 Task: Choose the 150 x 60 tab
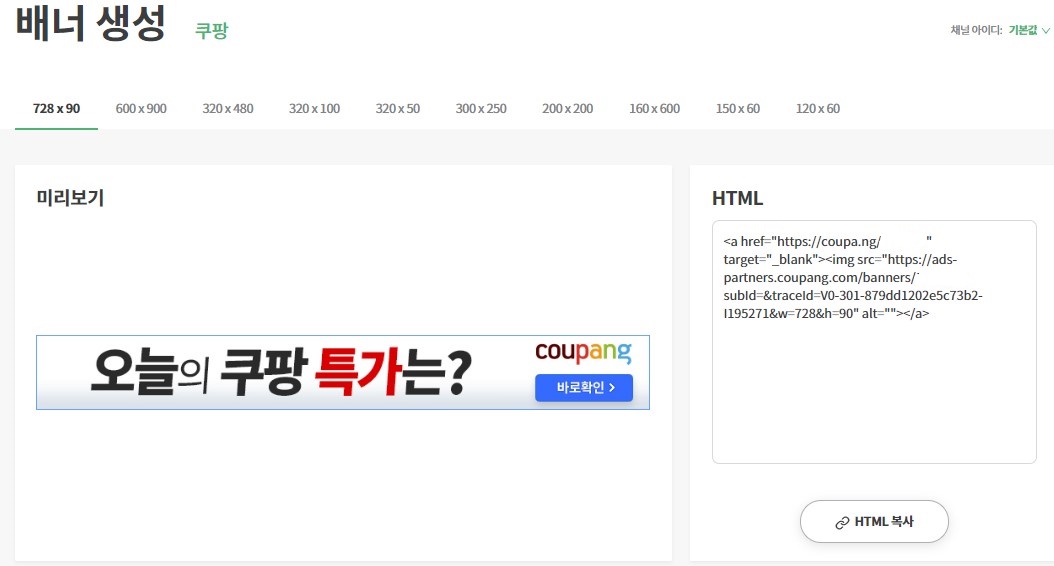(x=738, y=108)
